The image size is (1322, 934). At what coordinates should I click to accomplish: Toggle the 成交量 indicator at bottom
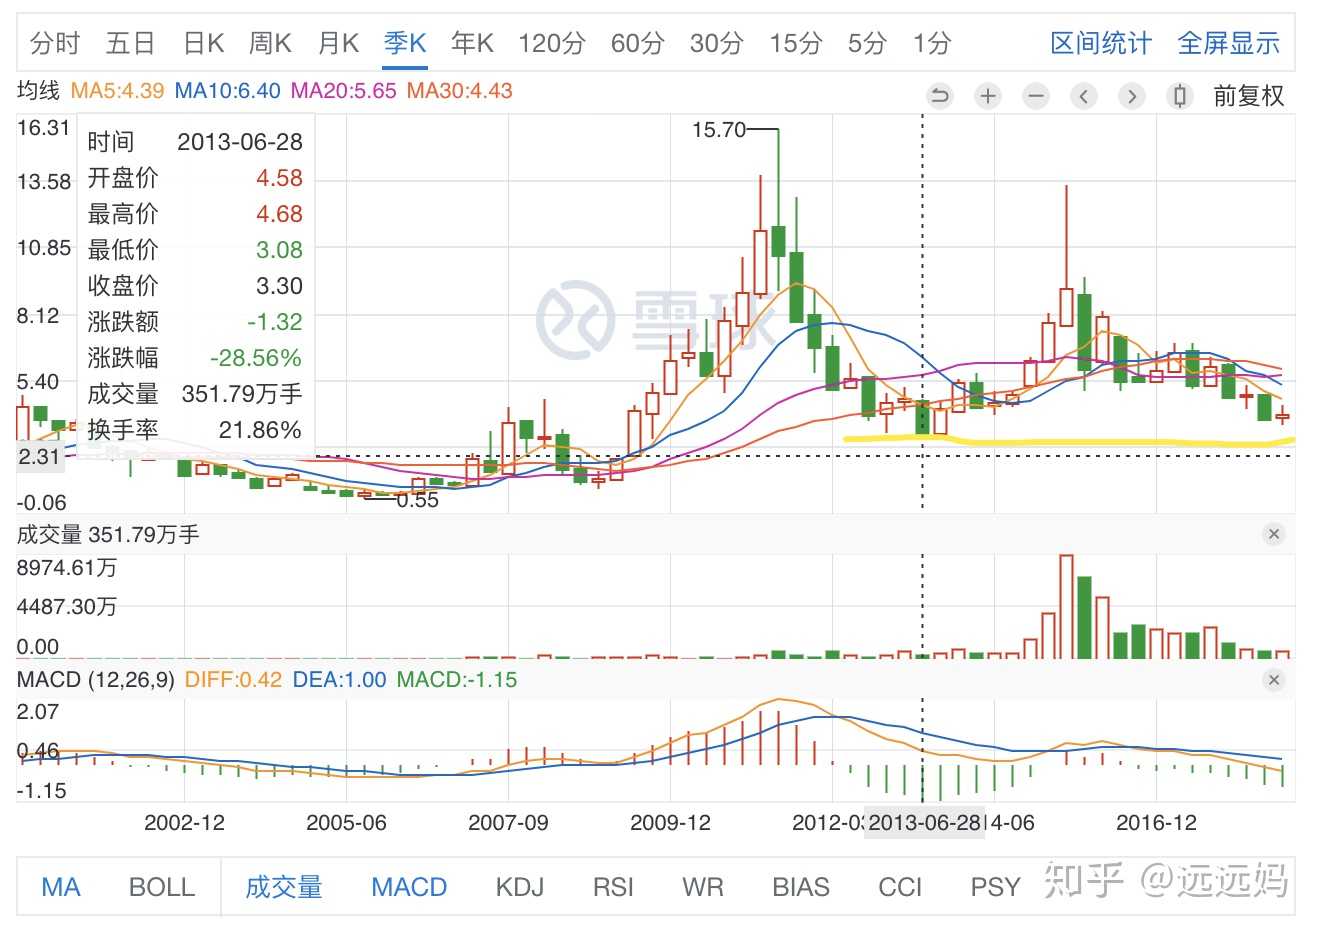pos(284,887)
